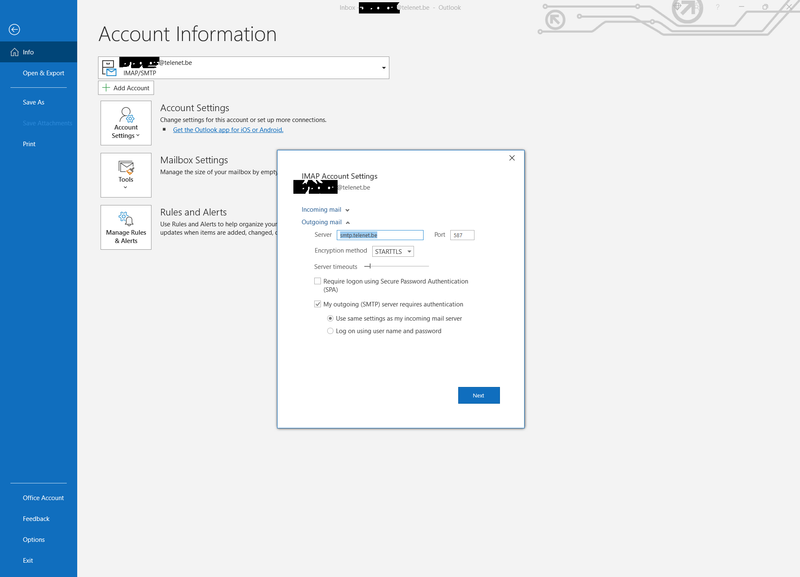This screenshot has width=800, height=577.
Task: Collapse the Outgoing mail section
Action: coord(325,222)
